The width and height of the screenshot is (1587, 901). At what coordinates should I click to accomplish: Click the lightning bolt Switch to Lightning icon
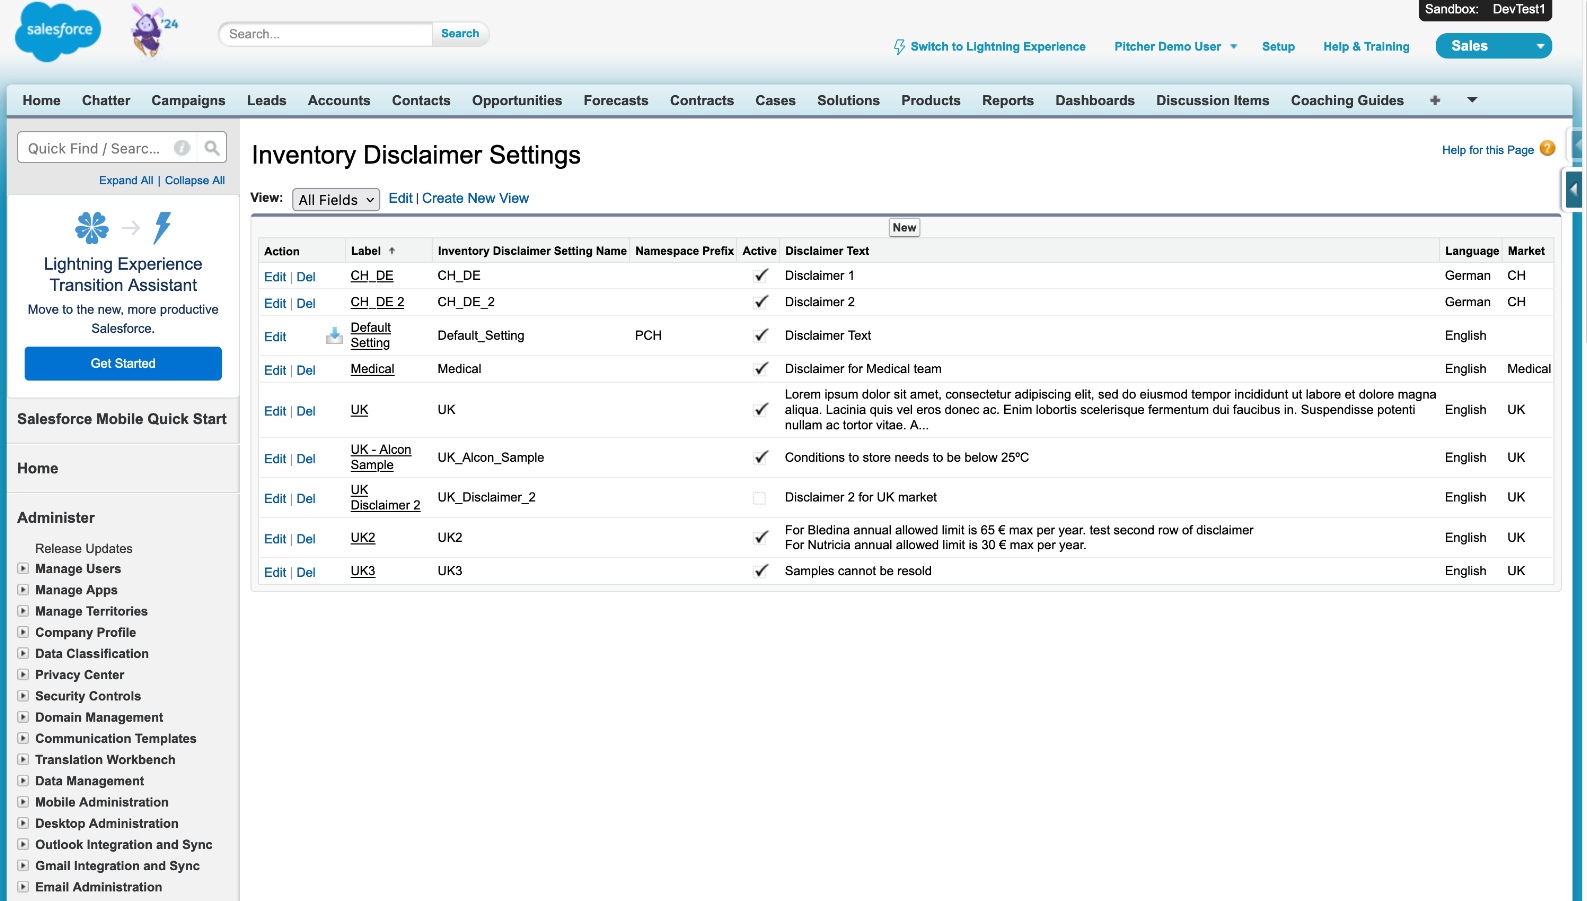click(x=899, y=47)
